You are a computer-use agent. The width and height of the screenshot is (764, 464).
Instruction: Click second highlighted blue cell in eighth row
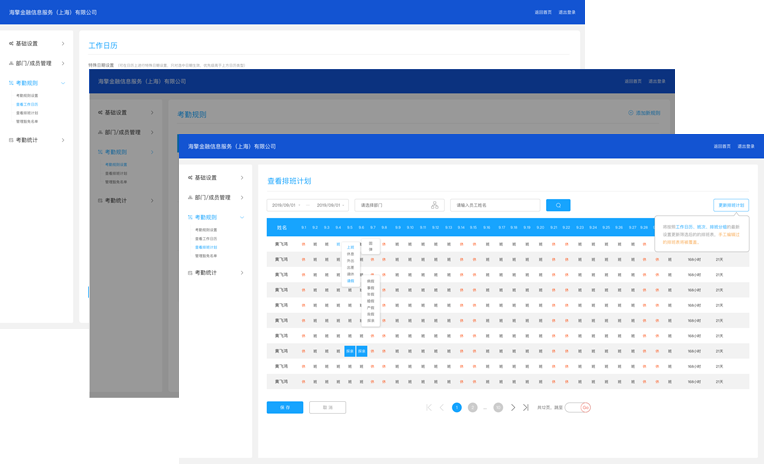[x=362, y=351]
